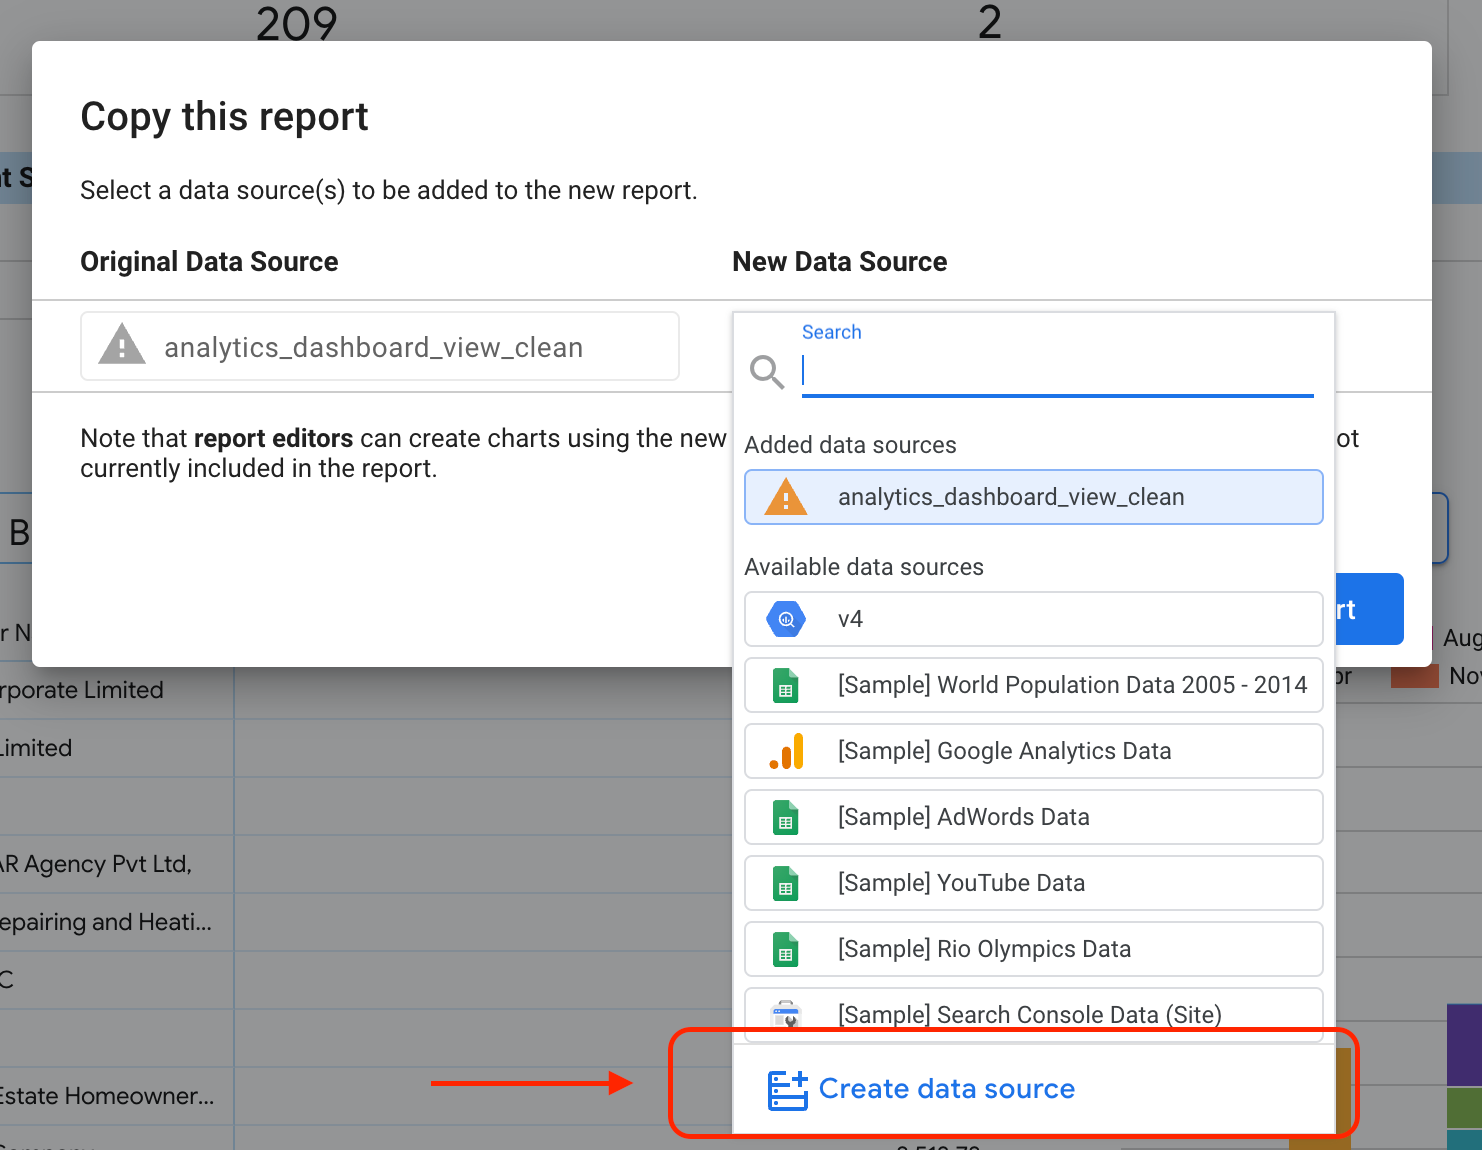Select [Sample] Search Console Data (Site)
Viewport: 1482px width, 1150px height.
[x=1033, y=1013]
